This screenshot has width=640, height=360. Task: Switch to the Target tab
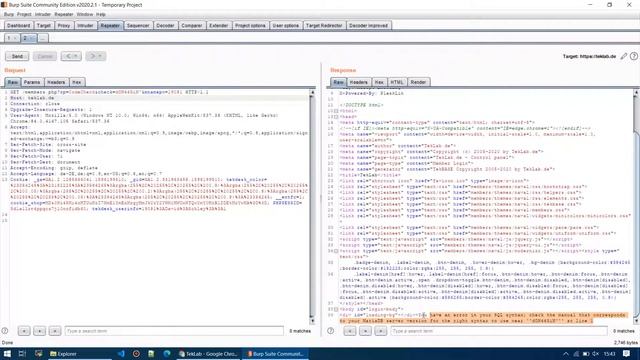(x=44, y=25)
